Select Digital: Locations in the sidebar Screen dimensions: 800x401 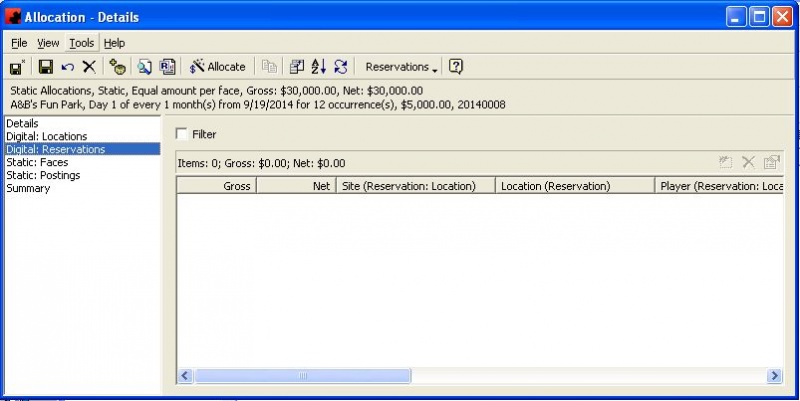click(x=46, y=136)
